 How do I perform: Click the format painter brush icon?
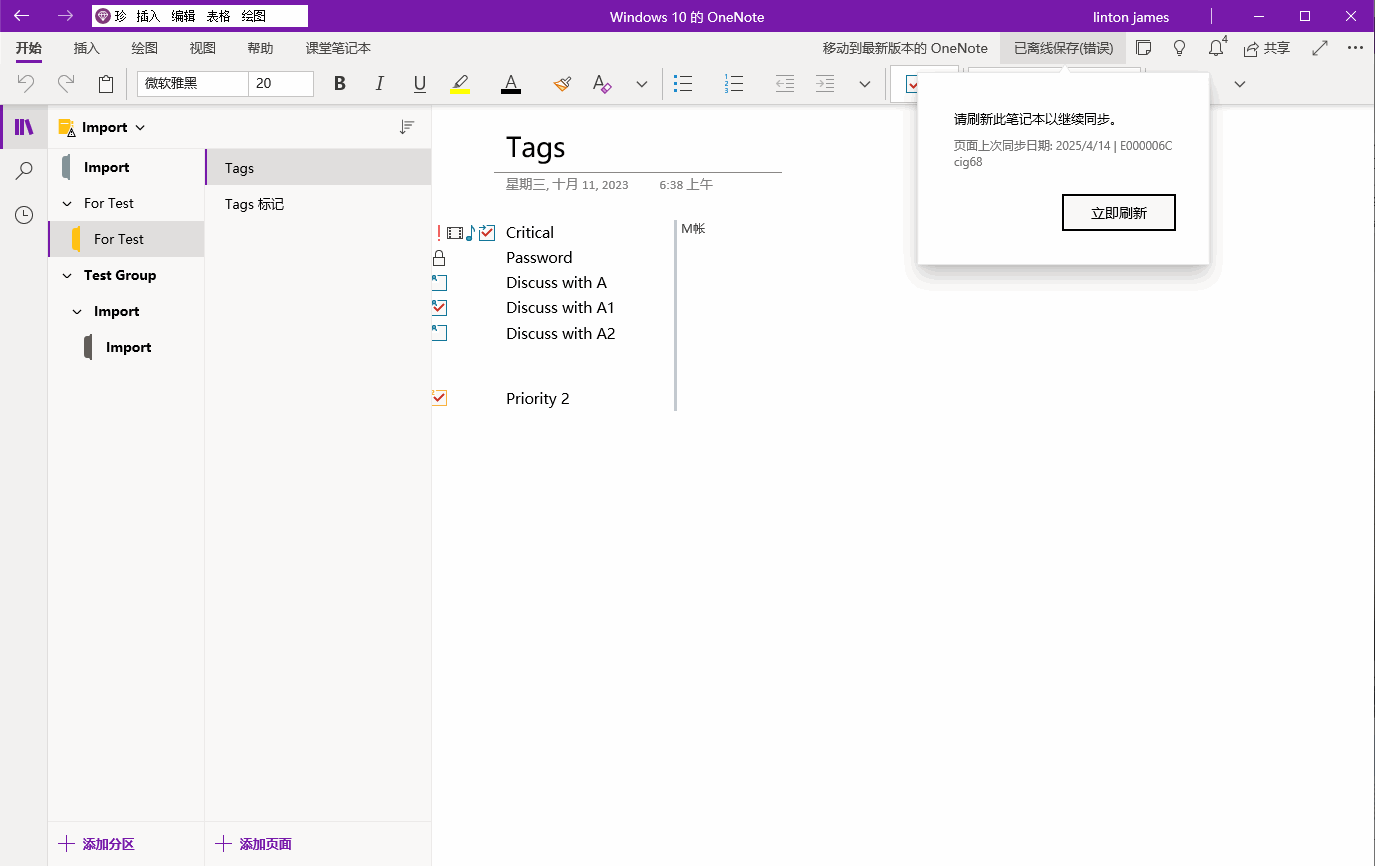click(562, 84)
